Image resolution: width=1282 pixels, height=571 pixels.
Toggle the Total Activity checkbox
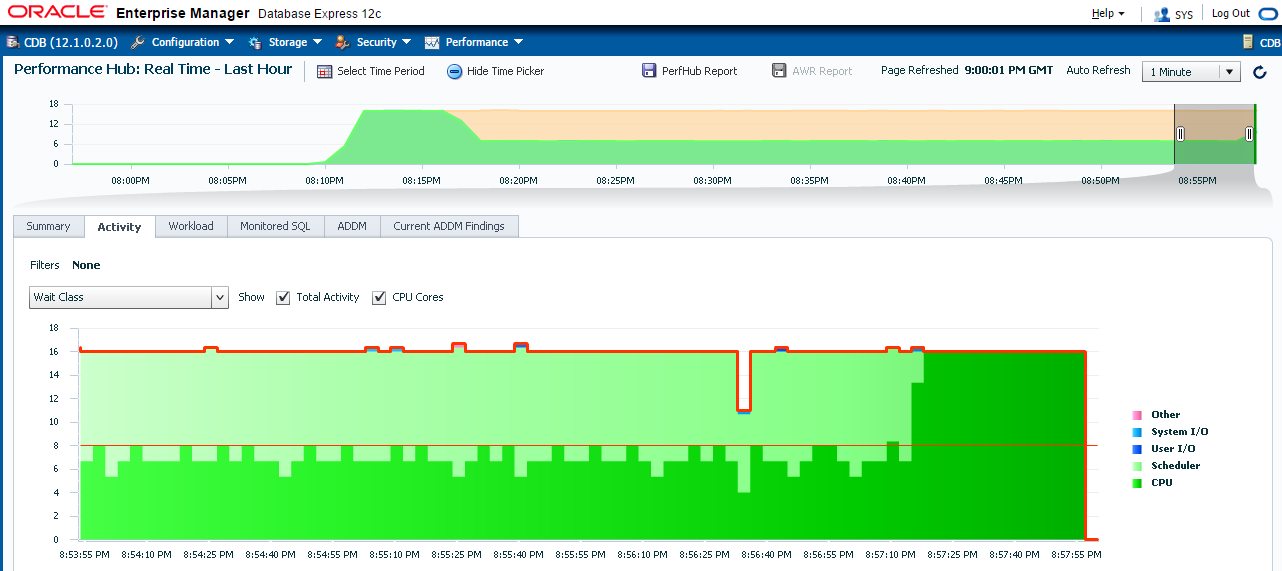coord(283,297)
